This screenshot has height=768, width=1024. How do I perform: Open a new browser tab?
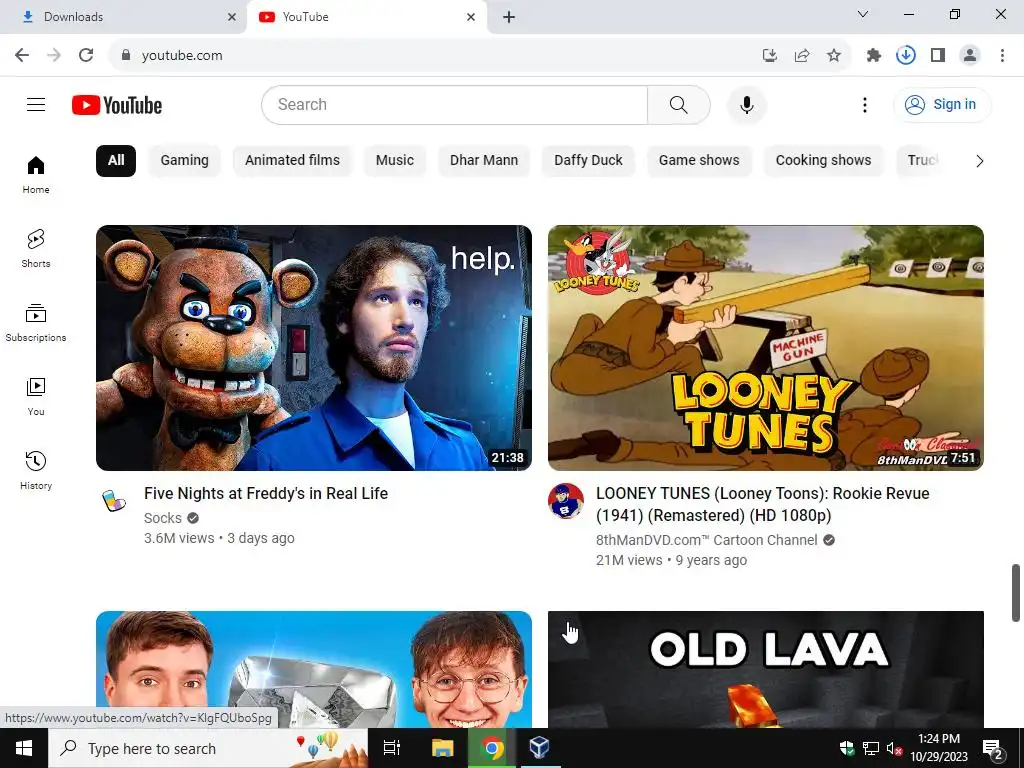click(x=509, y=17)
